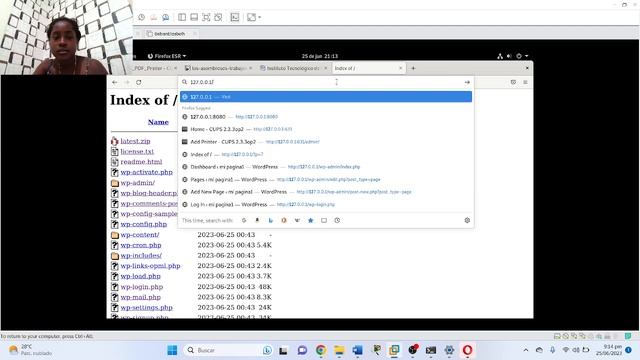Search open tabs with tab icon
The width and height of the screenshot is (640, 360).
pos(324,220)
